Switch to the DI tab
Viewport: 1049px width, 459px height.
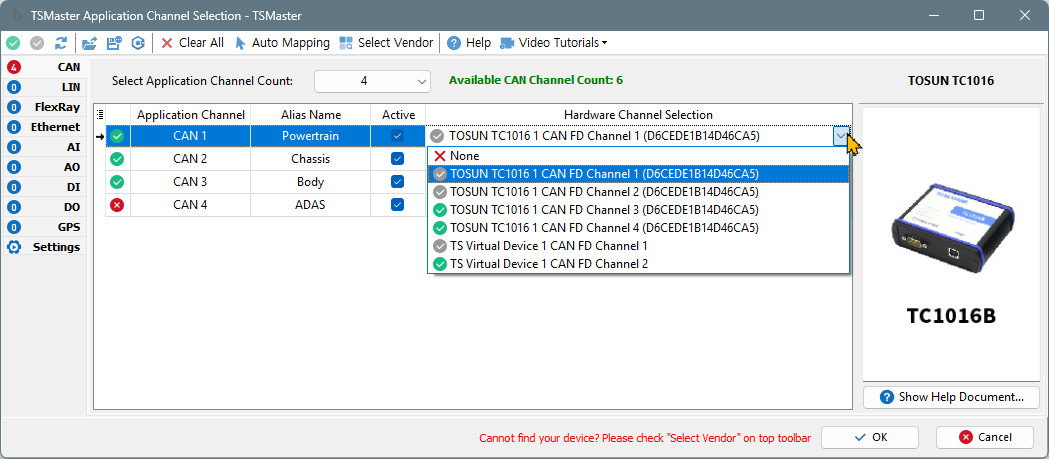(x=44, y=187)
